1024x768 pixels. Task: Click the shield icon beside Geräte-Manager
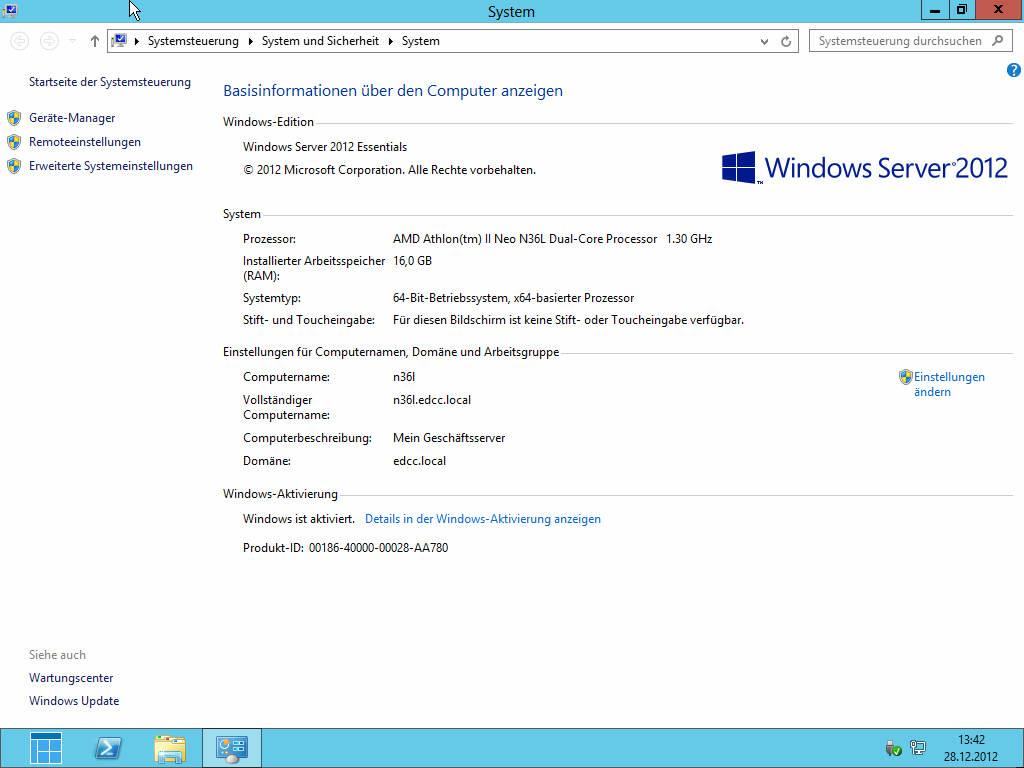point(14,118)
